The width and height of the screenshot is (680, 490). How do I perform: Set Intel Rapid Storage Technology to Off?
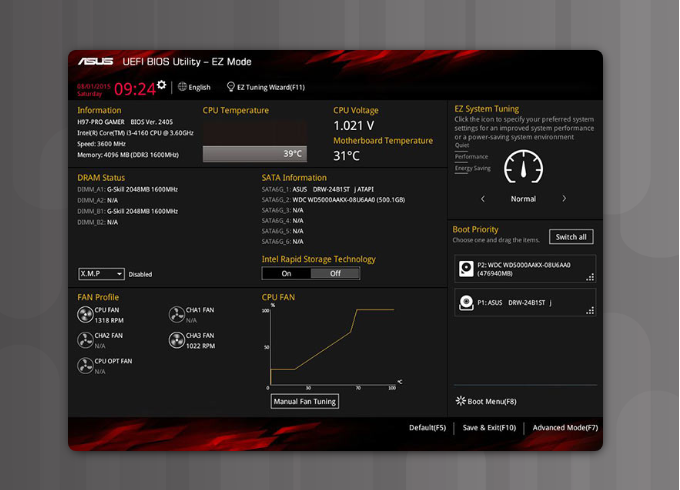pos(335,273)
